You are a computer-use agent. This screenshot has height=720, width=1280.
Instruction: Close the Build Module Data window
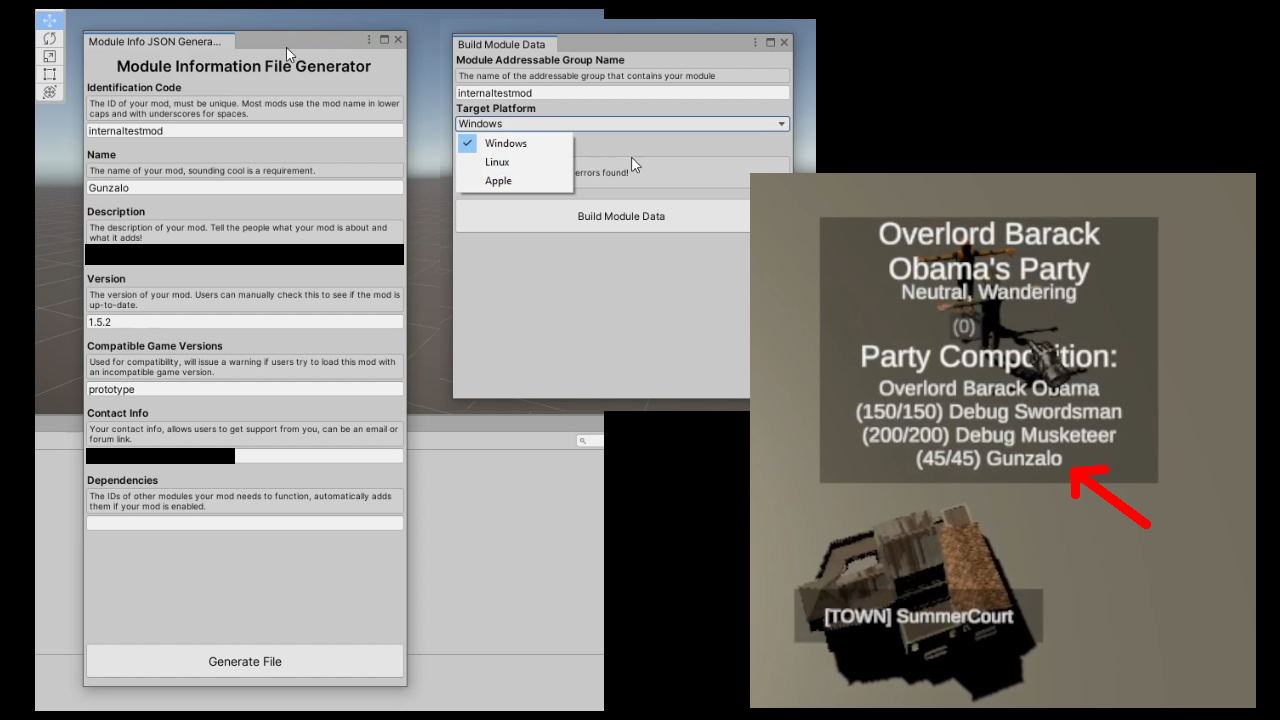tap(785, 43)
